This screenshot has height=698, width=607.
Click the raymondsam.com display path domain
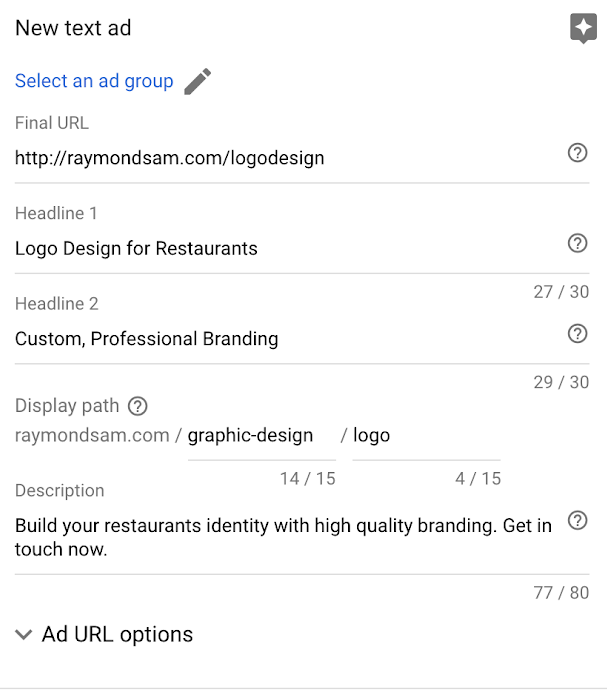tap(92, 435)
